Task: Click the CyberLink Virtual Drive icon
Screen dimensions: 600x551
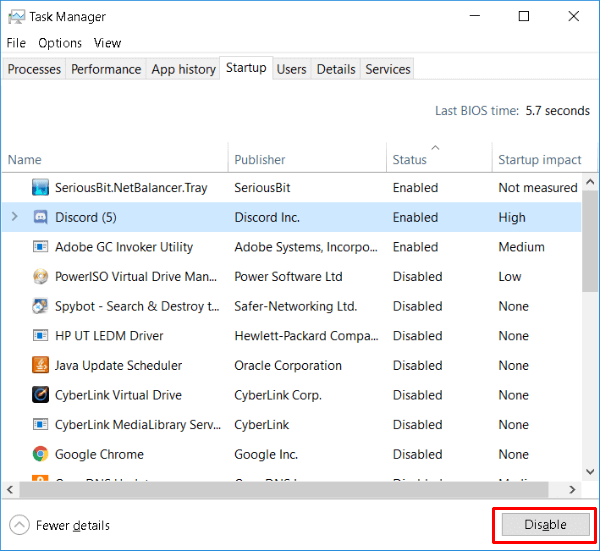Action: click(40, 395)
